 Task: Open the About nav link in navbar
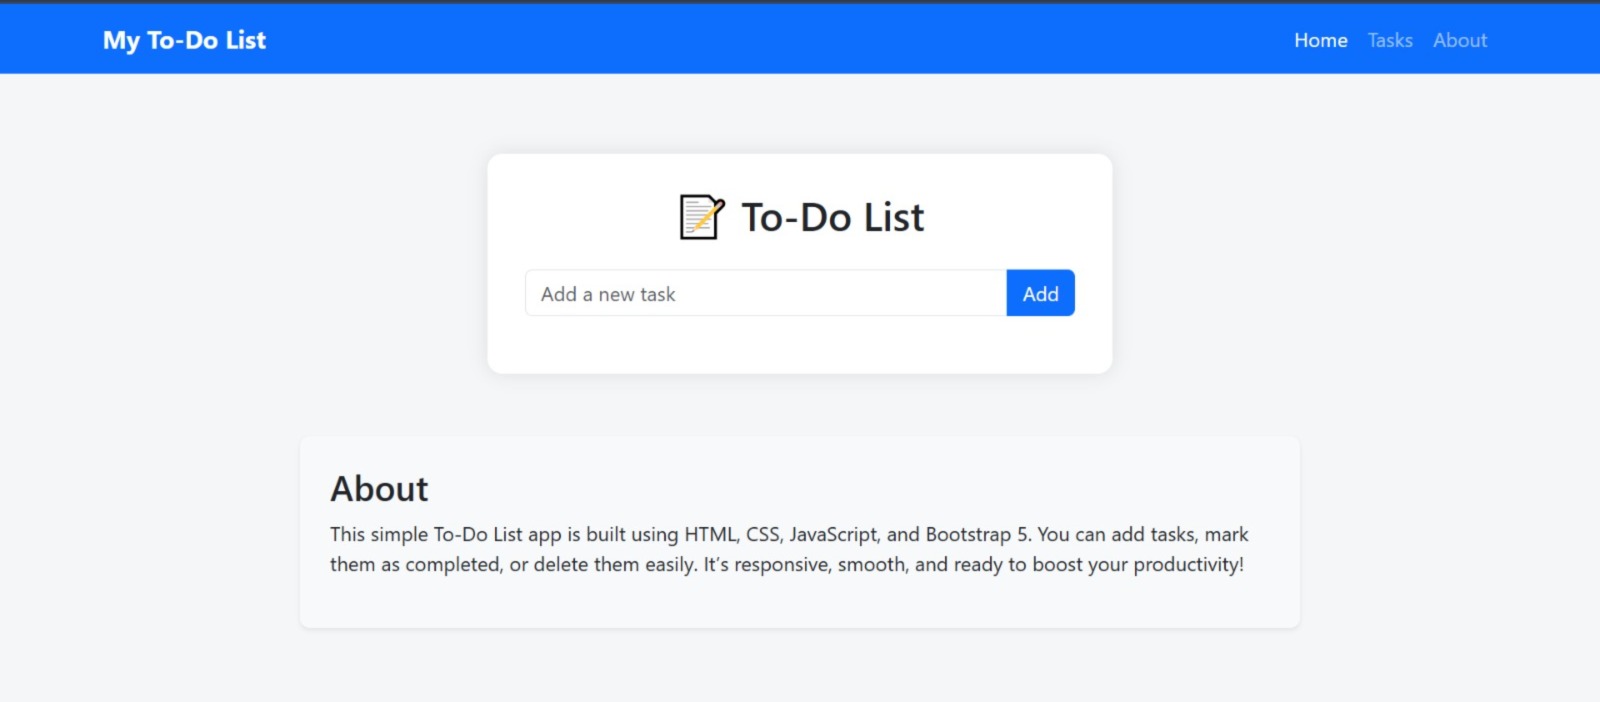click(x=1460, y=40)
